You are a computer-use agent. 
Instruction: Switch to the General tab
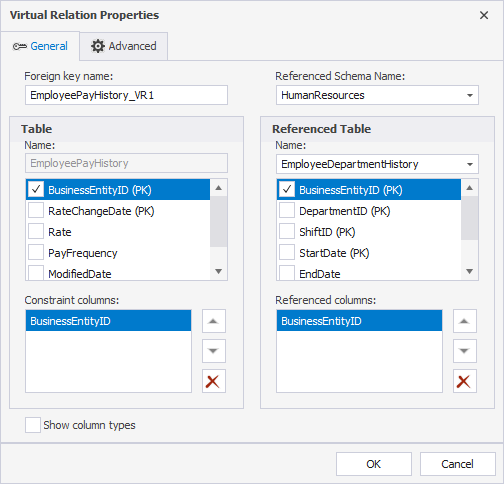(x=40, y=46)
